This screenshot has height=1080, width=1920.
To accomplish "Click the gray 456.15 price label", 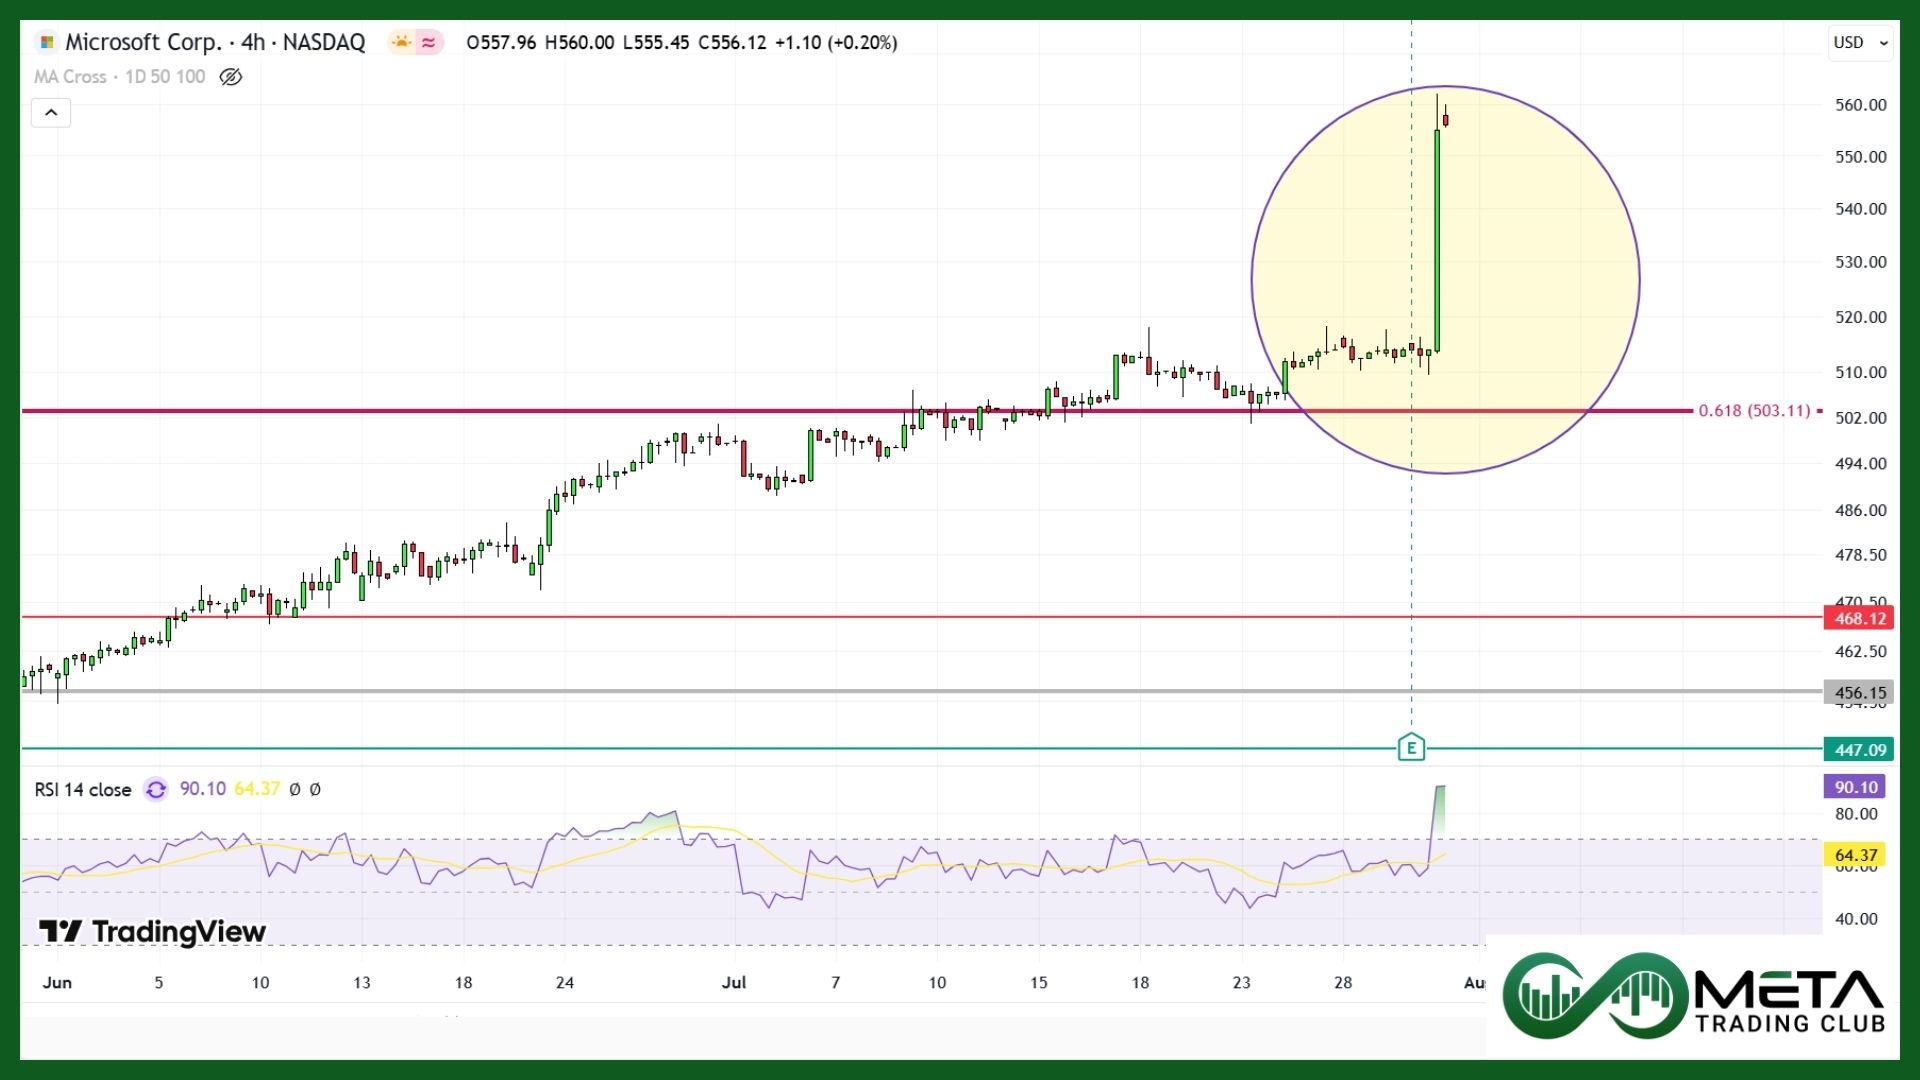I will [x=1859, y=692].
